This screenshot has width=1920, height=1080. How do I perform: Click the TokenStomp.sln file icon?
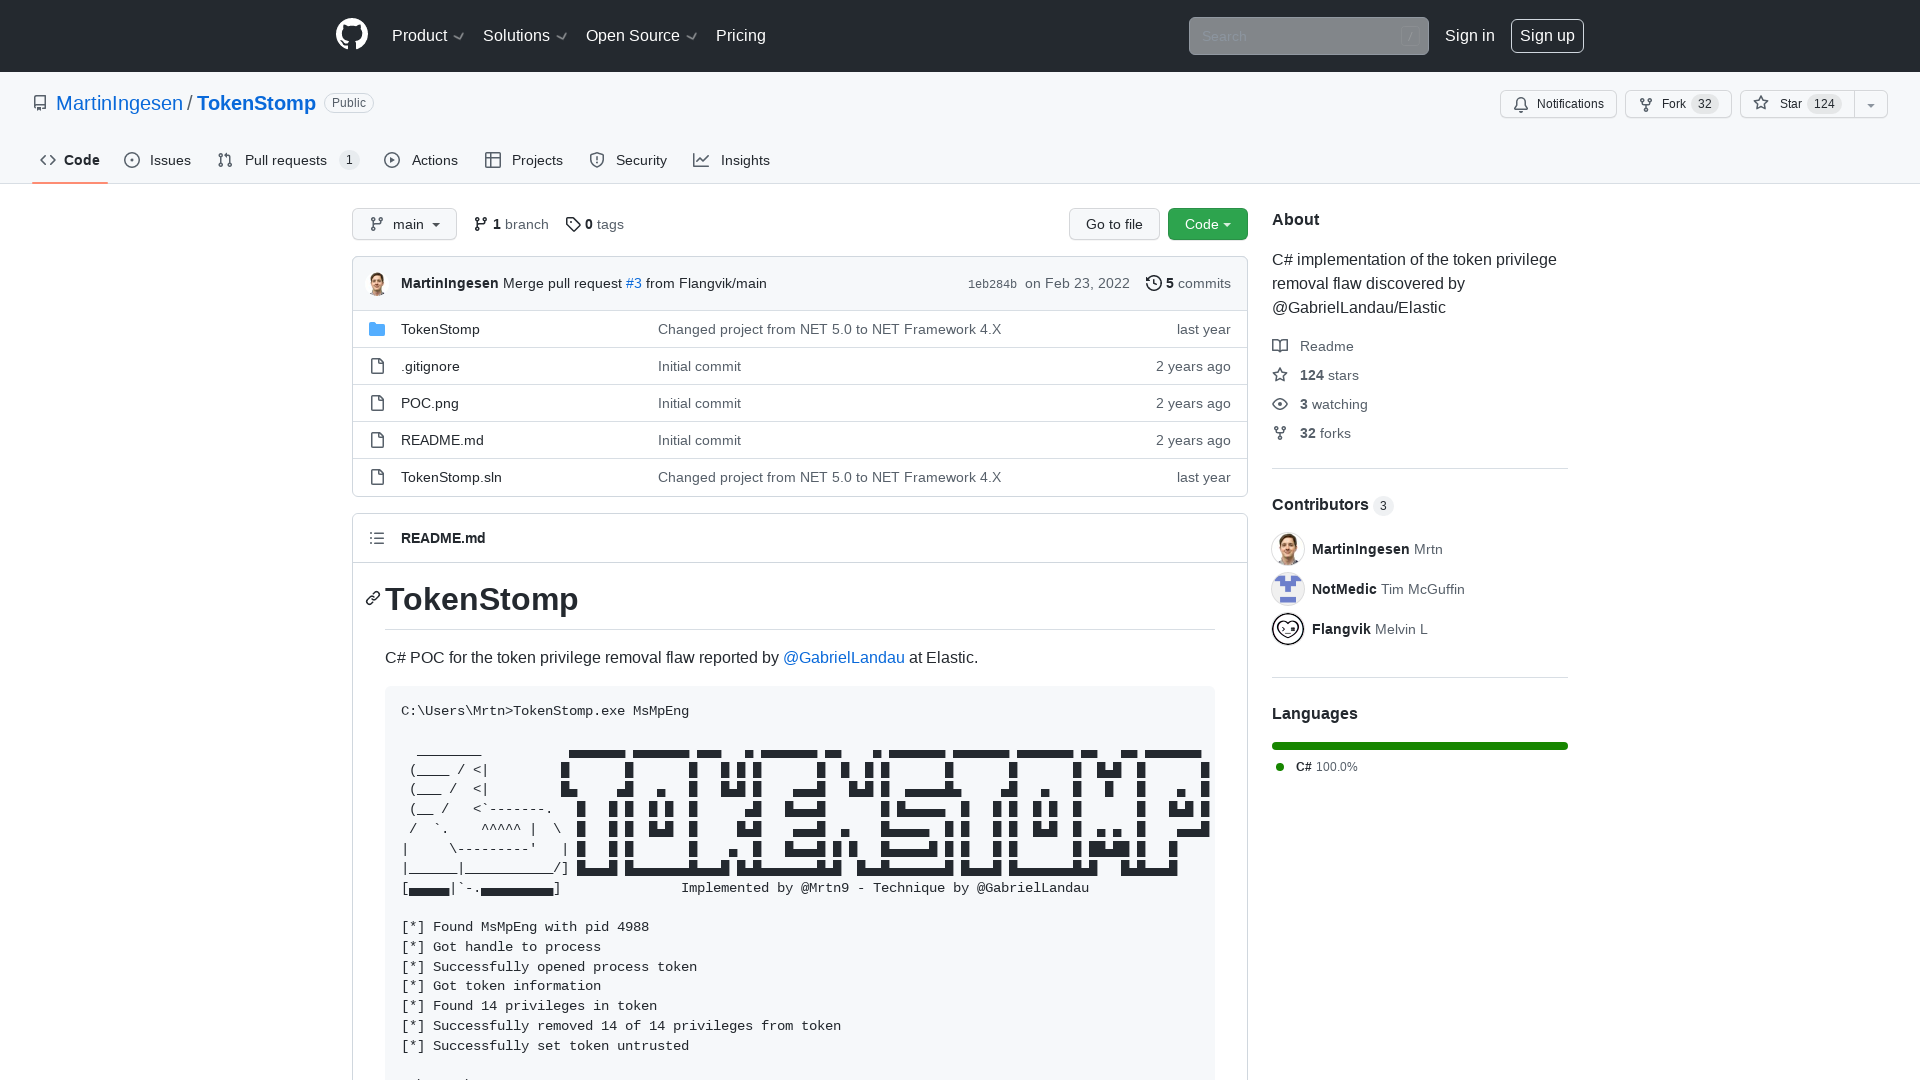tap(377, 477)
